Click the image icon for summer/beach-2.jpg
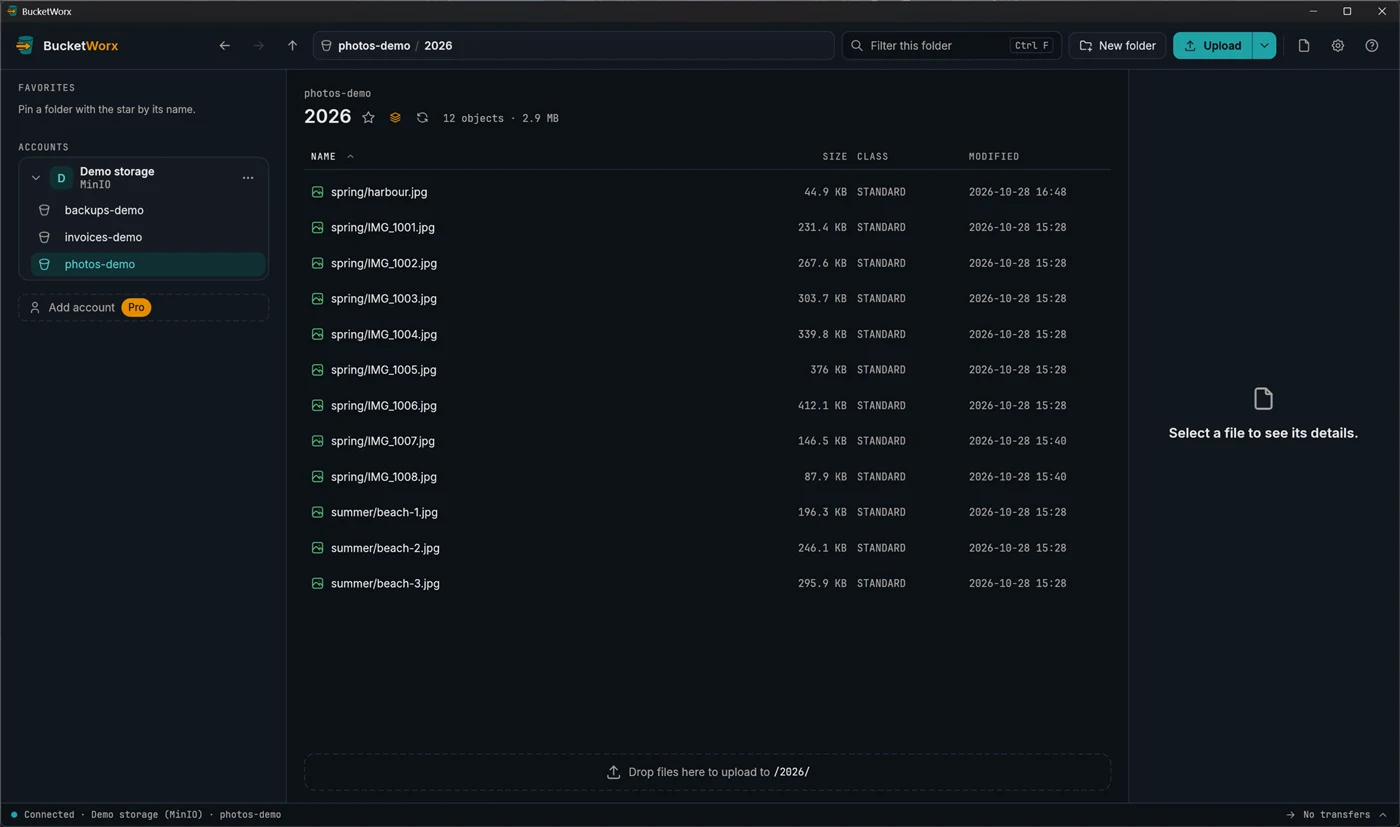Image resolution: width=1400 pixels, height=827 pixels. (317, 548)
